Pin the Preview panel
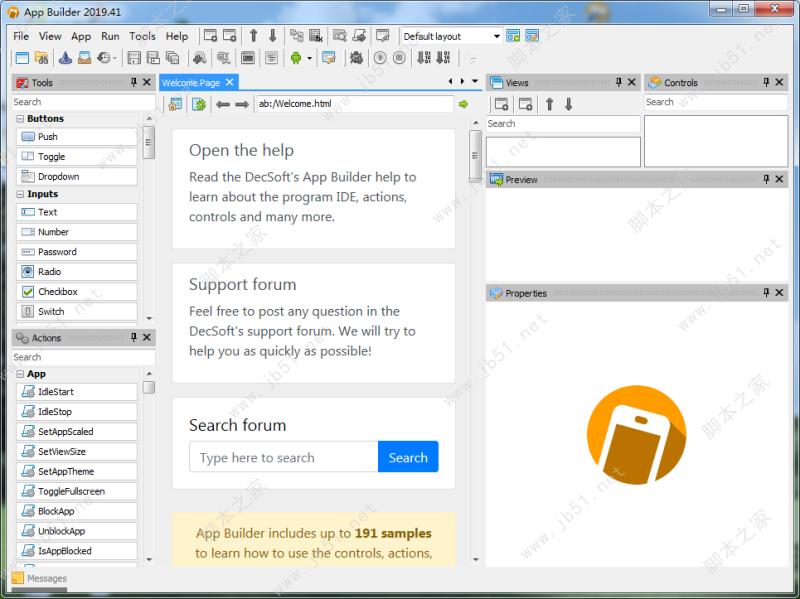The width and height of the screenshot is (800, 599). [766, 179]
